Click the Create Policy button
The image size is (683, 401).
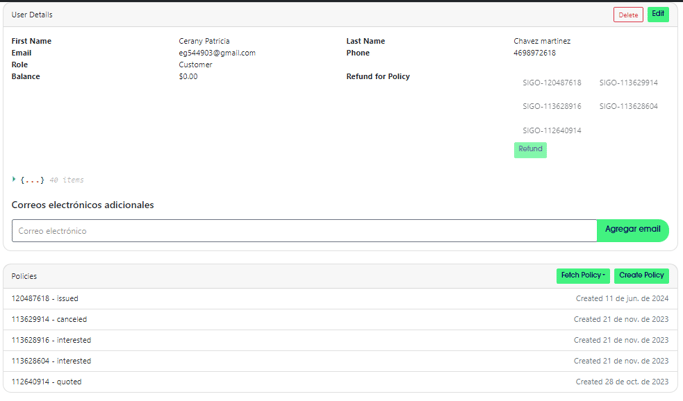tap(641, 275)
